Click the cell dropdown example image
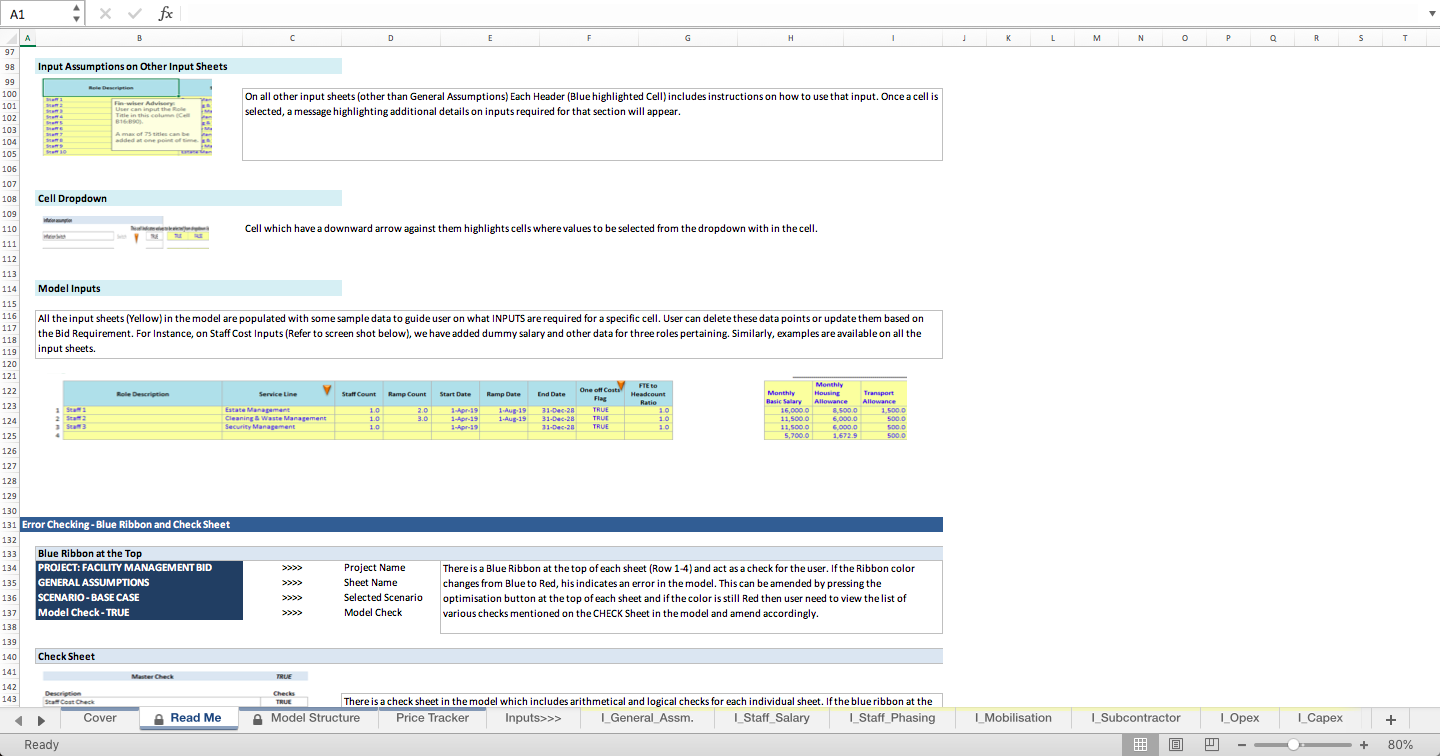Screen dimensions: 1440x756 click(127, 234)
